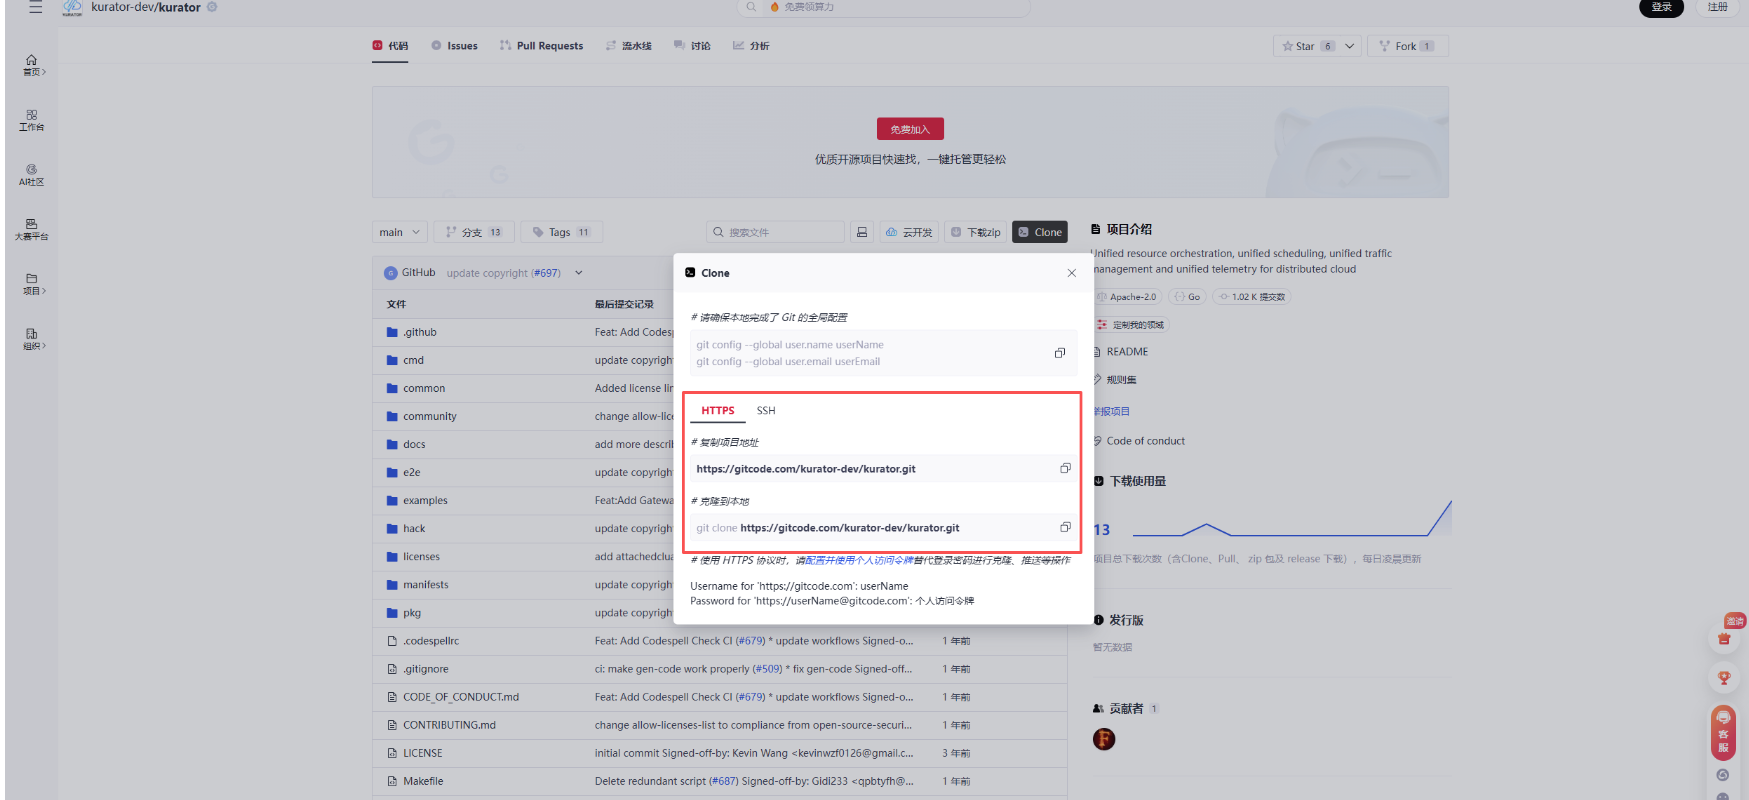Click the 下载zip button
The width and height of the screenshot is (1749, 800).
(975, 232)
